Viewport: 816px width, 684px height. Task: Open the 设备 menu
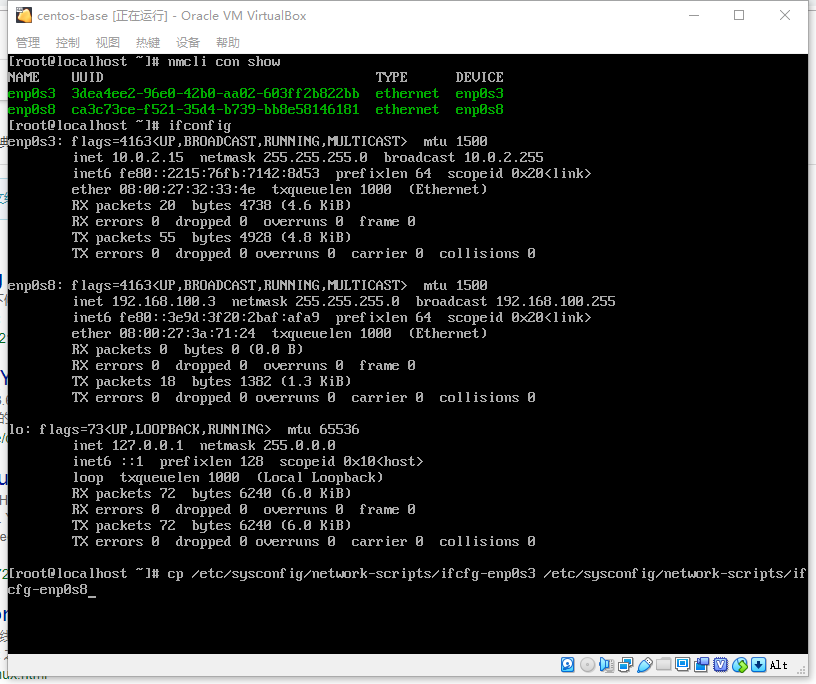coord(188,43)
